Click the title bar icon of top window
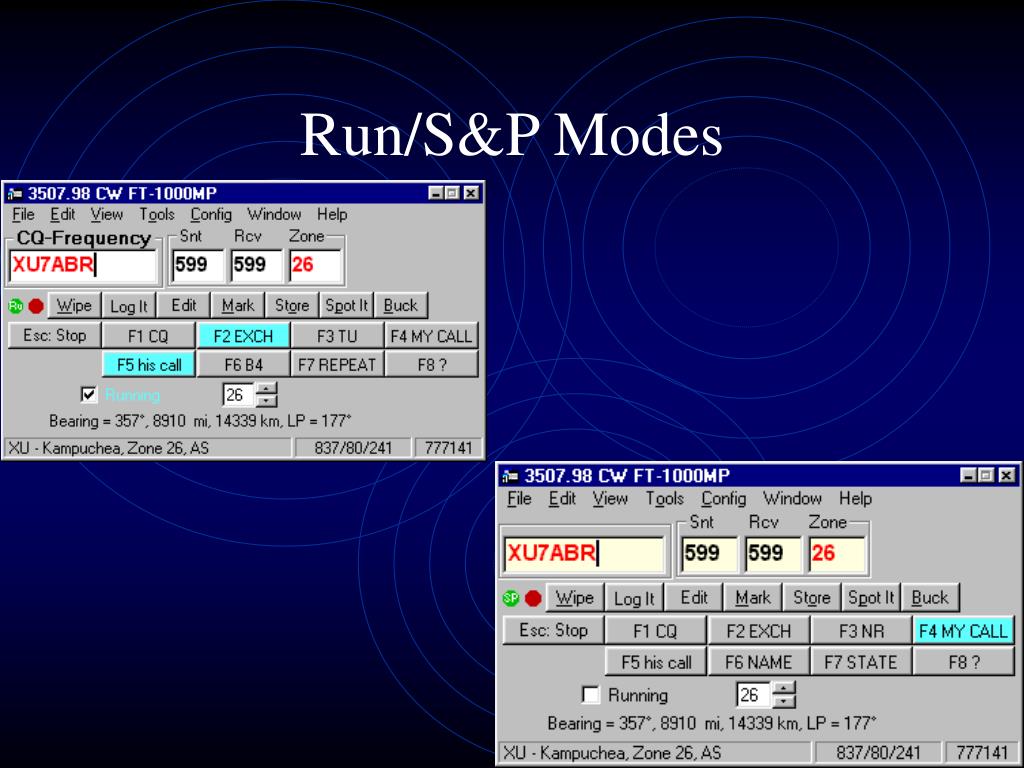 pos(14,194)
